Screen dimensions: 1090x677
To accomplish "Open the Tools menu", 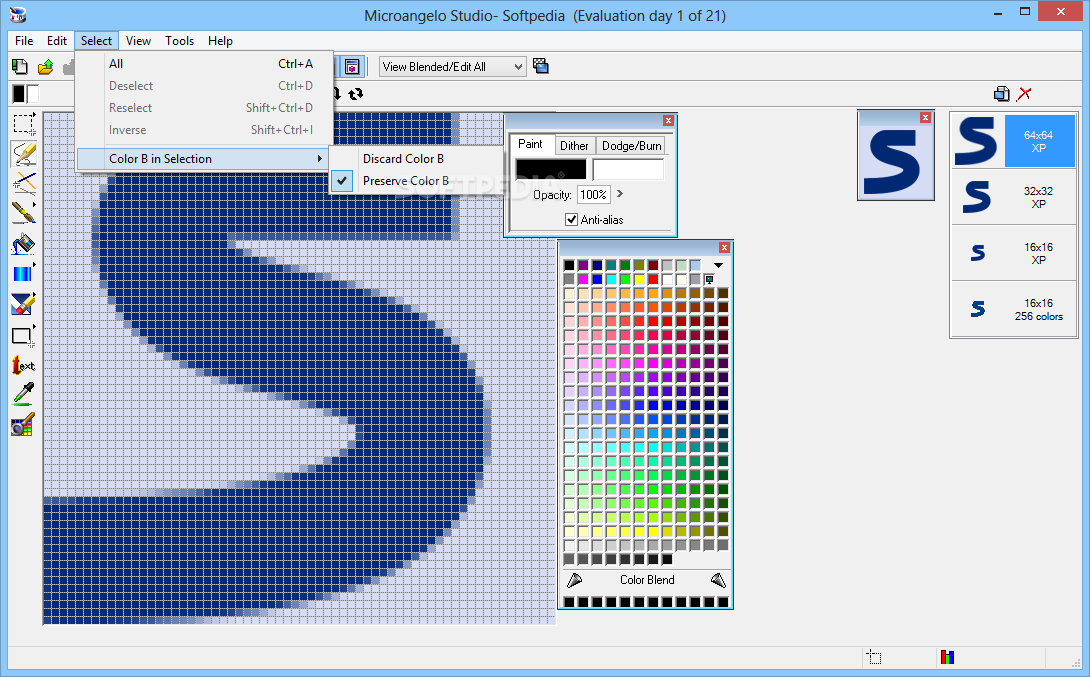I will point(179,41).
